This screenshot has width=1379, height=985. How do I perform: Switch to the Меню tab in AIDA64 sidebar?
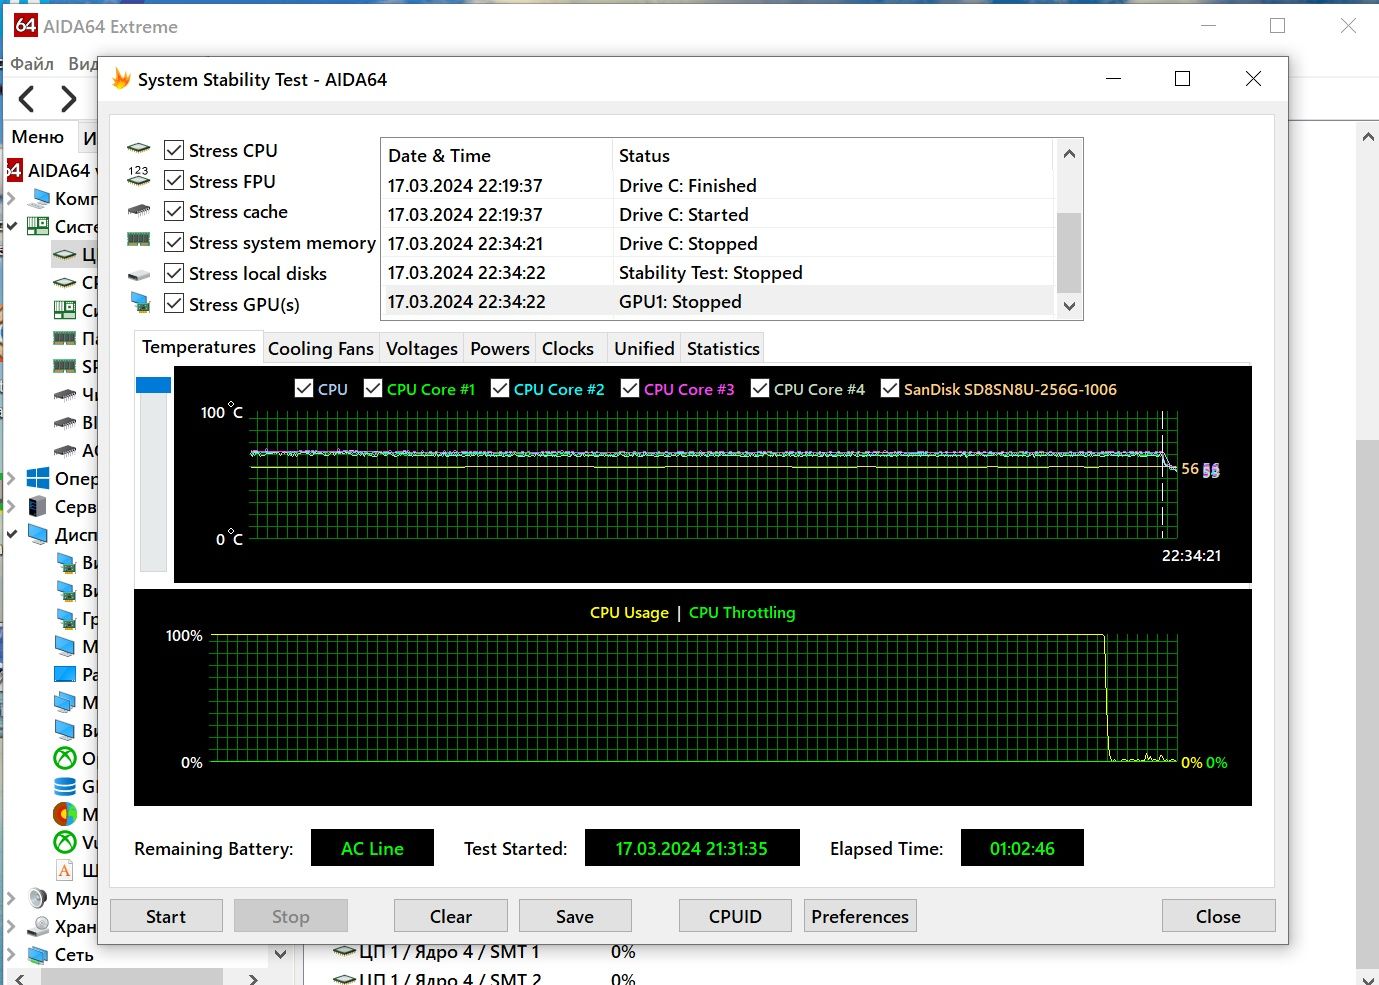click(38, 136)
